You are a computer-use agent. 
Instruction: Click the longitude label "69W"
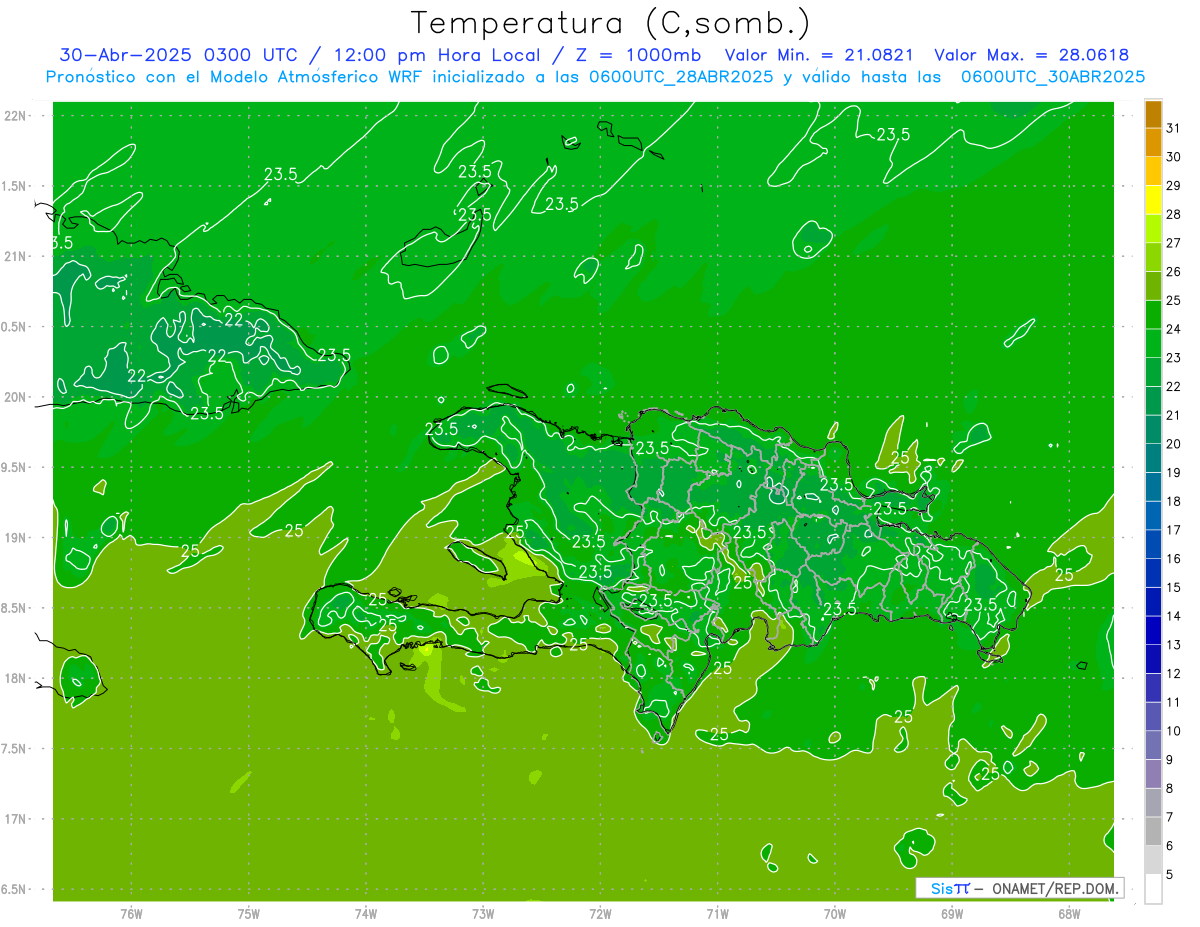[952, 914]
